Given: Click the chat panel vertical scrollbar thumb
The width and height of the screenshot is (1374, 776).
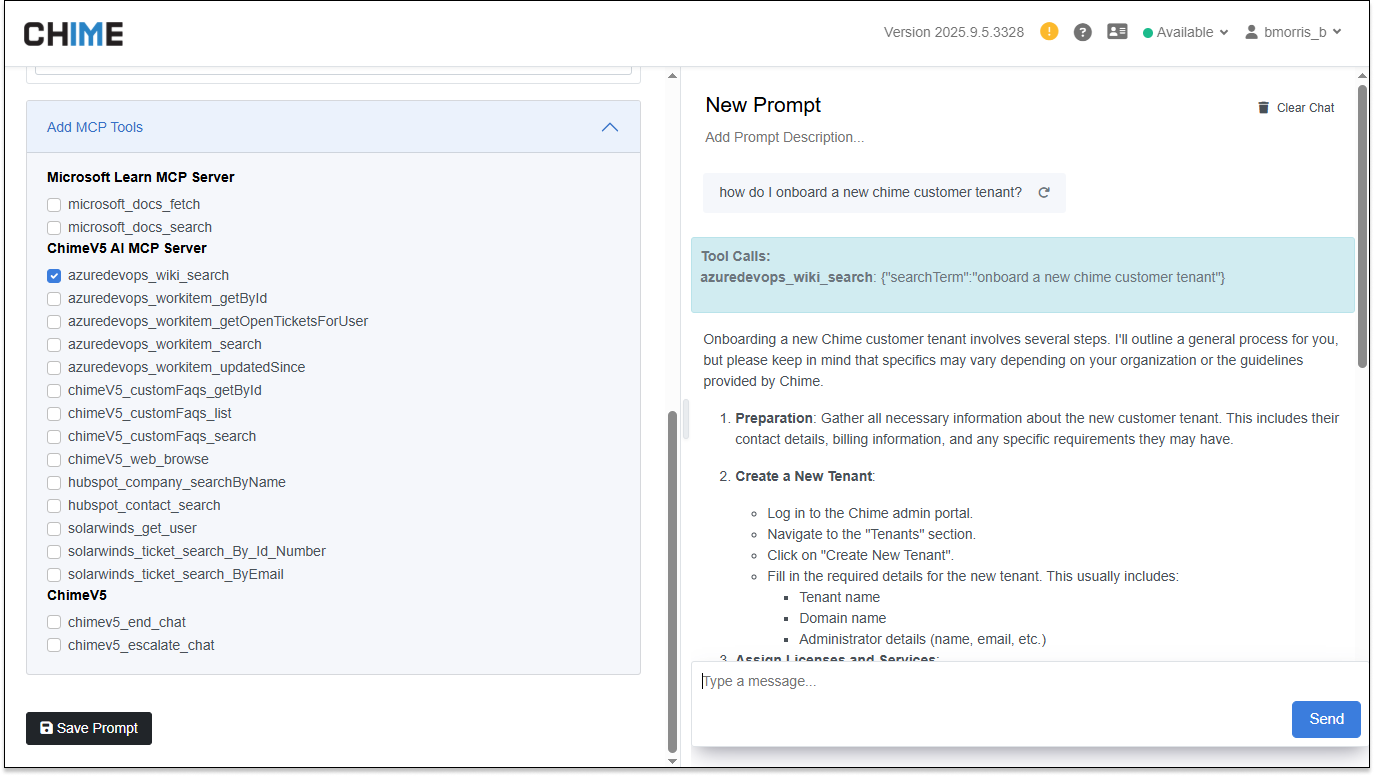Looking at the screenshot, I should coord(1362,226).
